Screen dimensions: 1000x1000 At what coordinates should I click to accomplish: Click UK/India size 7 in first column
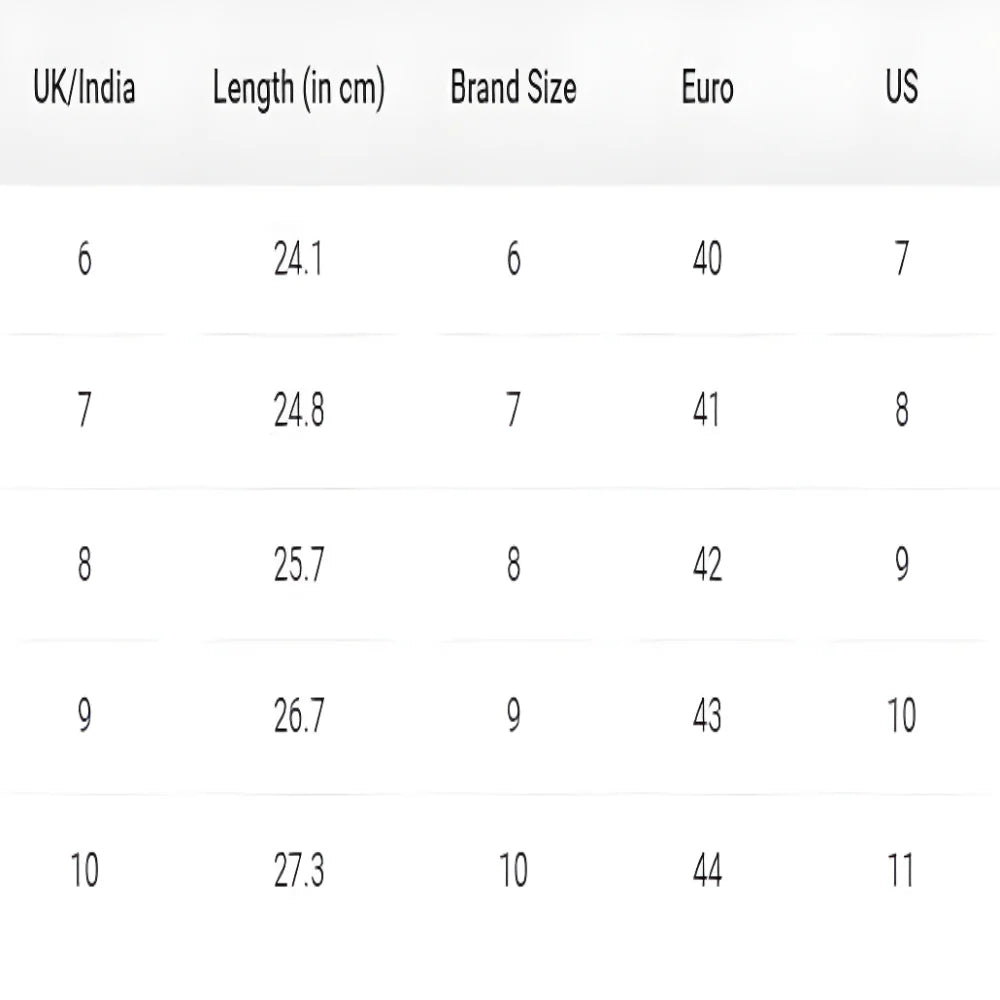(84, 411)
